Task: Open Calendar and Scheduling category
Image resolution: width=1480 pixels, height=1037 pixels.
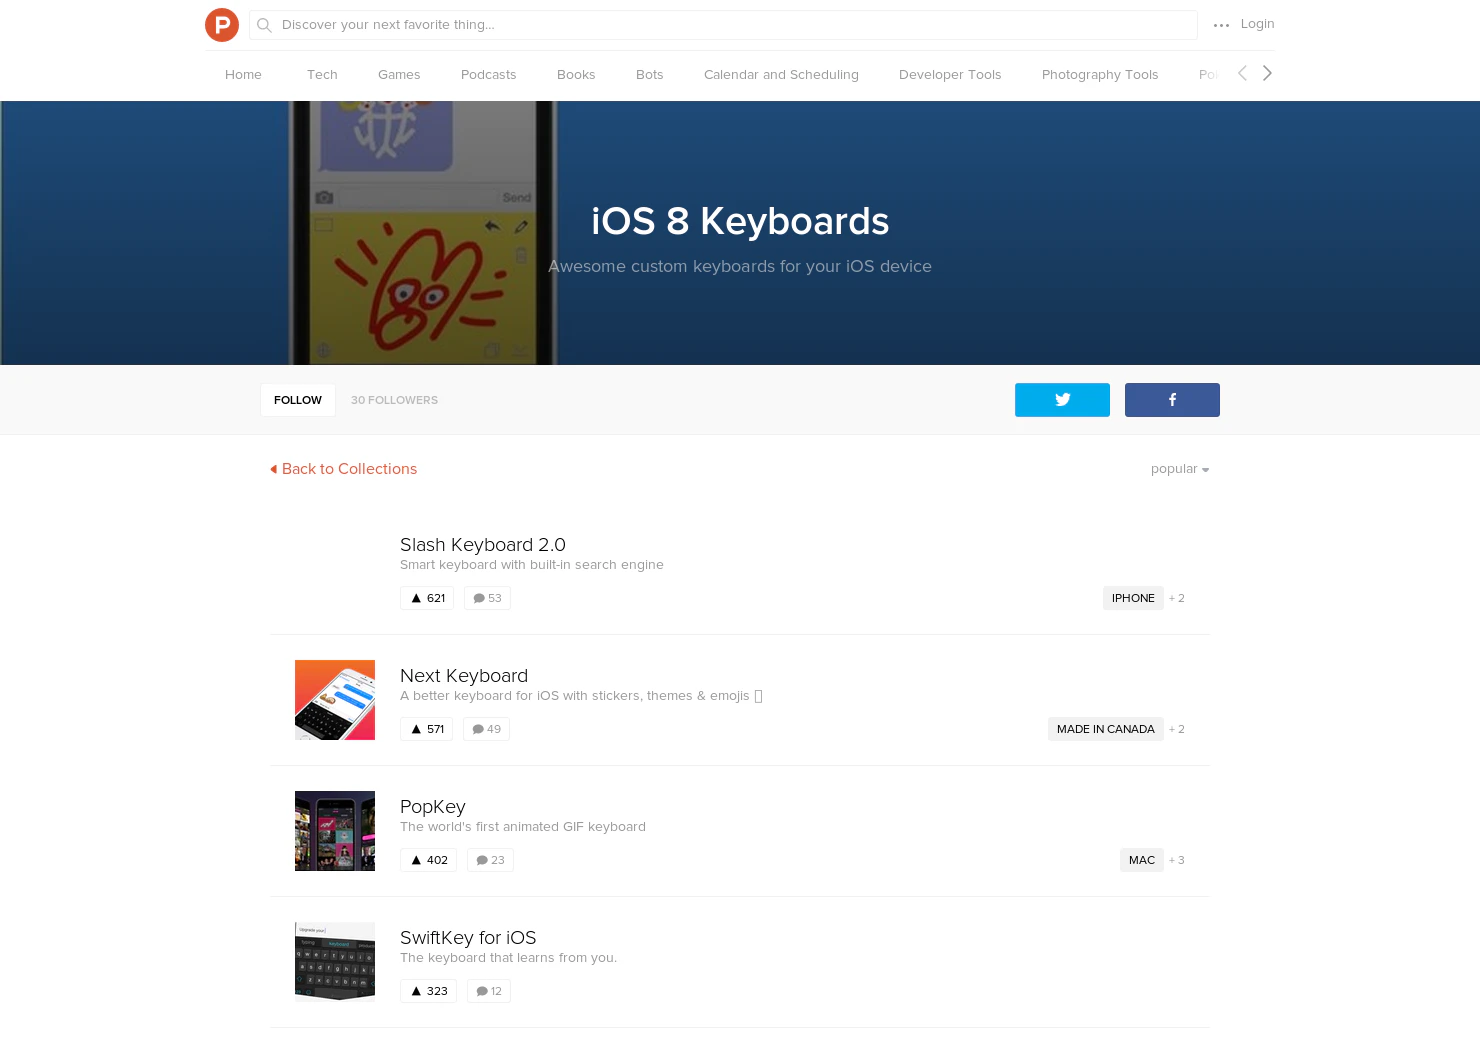Action: [781, 75]
